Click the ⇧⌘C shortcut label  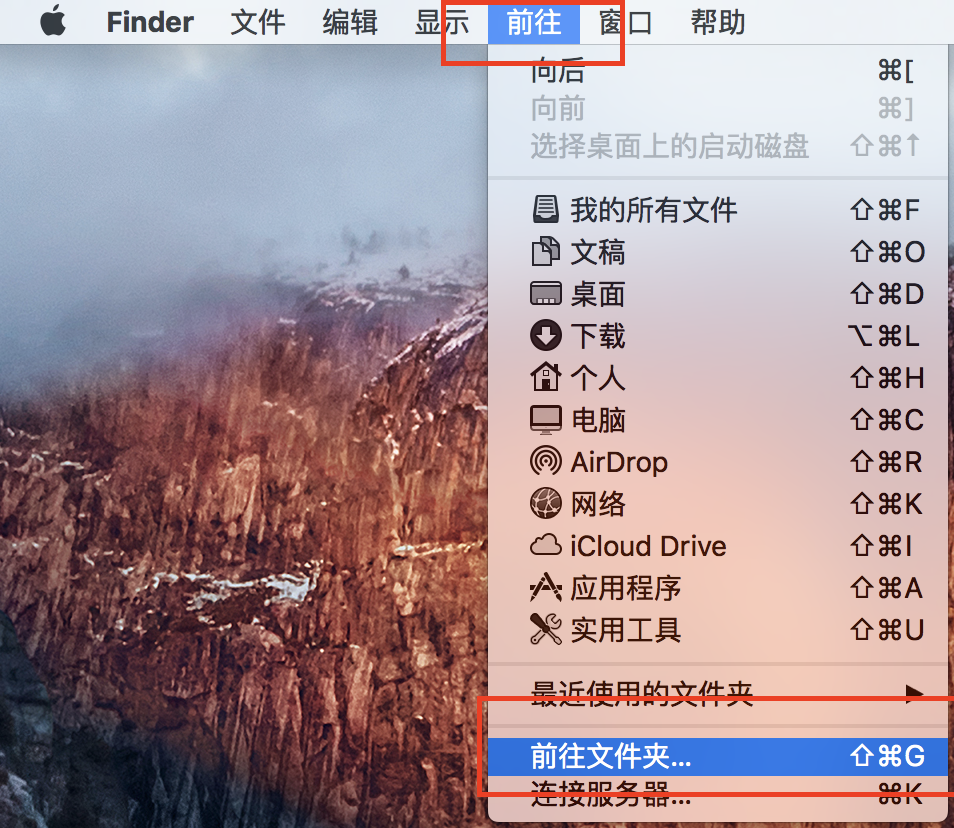(887, 420)
